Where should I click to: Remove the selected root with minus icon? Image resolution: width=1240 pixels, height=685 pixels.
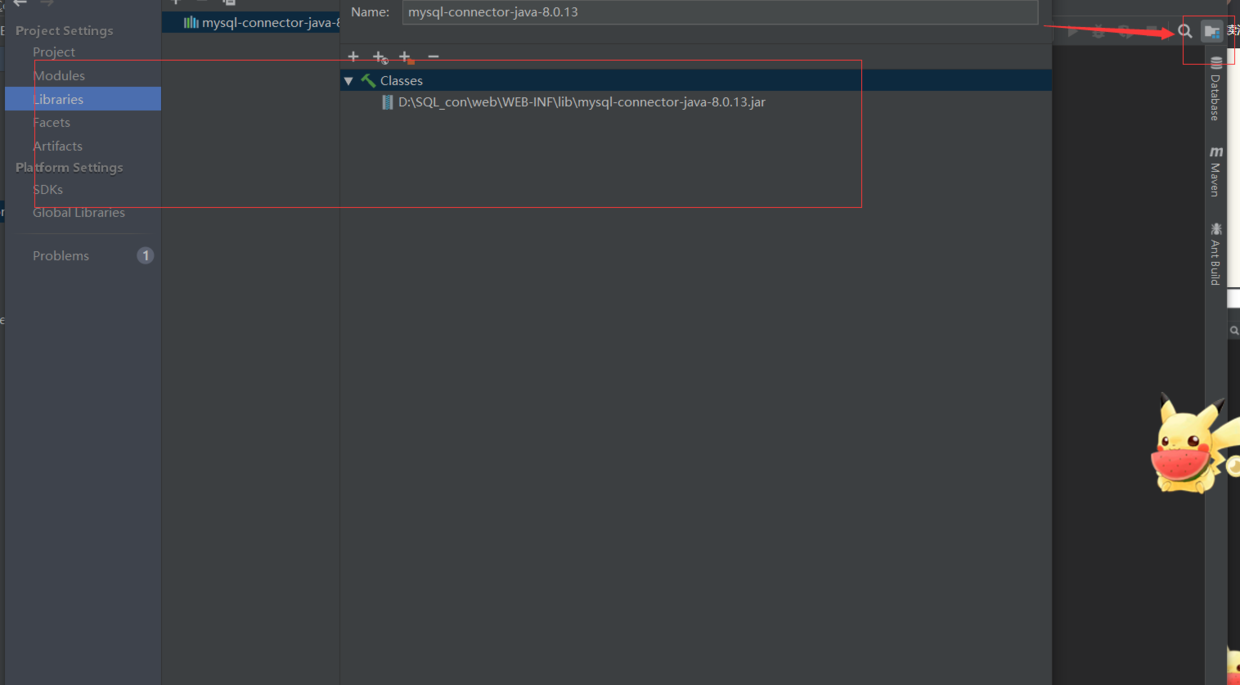point(433,57)
